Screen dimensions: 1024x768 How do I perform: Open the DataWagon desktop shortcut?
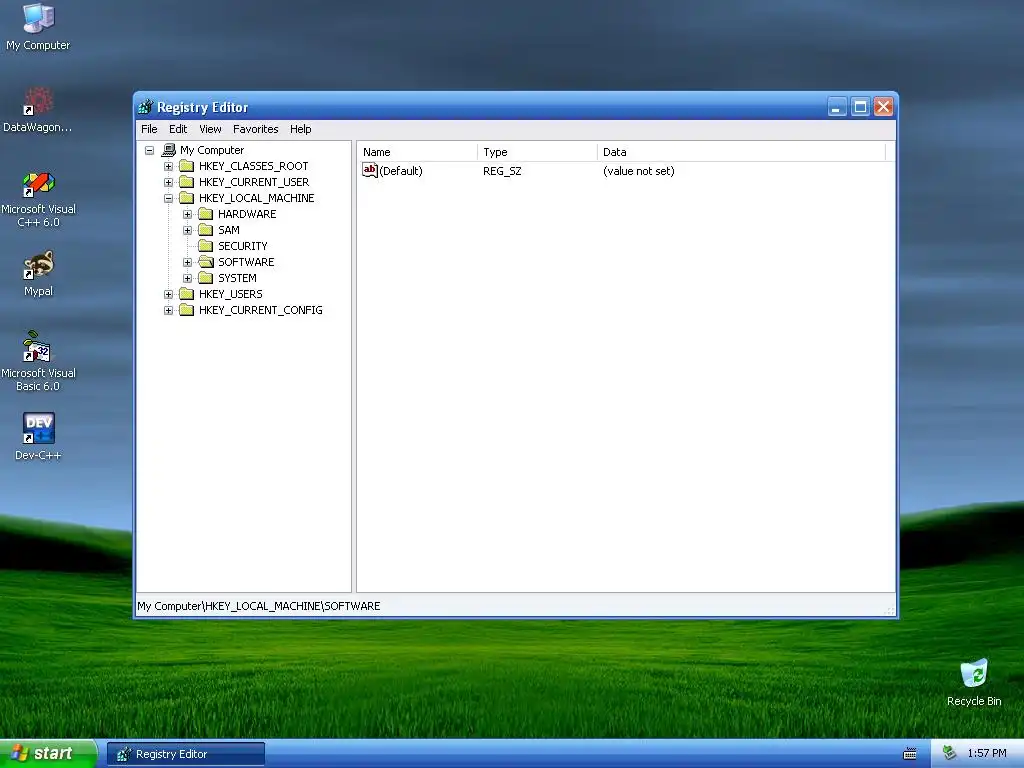pyautogui.click(x=38, y=110)
